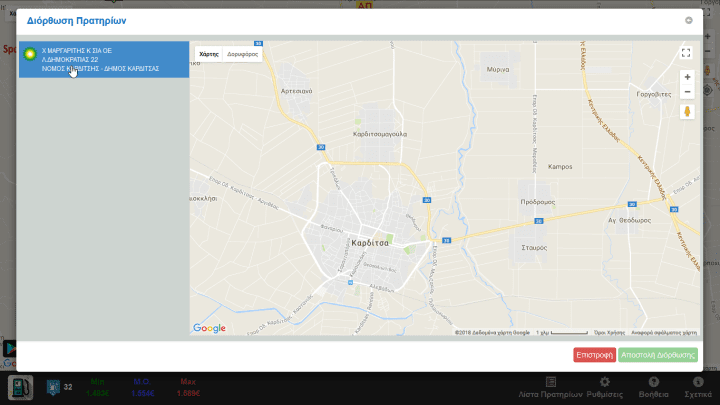The height and width of the screenshot is (405, 720).
Task: Click the M.O. average price value
Action: (x=142, y=394)
